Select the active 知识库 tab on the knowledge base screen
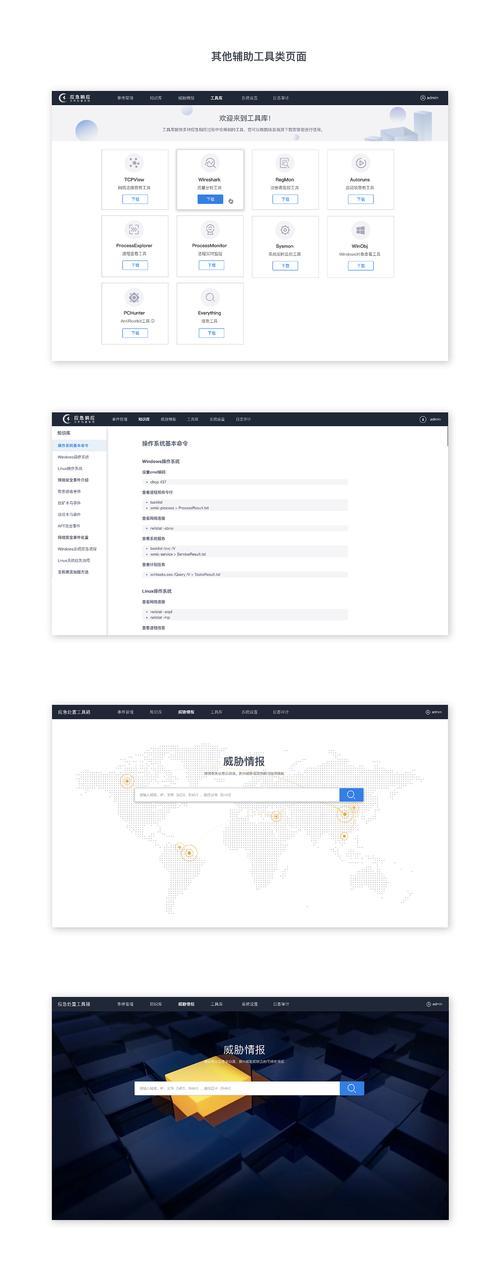Image resolution: width=500 pixels, height=1263 pixels. 144,419
